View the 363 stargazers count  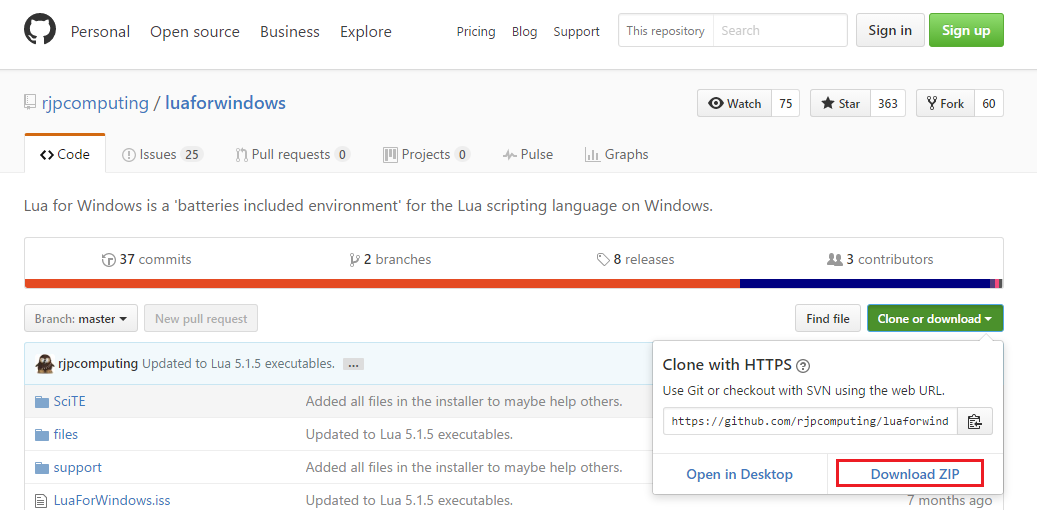888,103
